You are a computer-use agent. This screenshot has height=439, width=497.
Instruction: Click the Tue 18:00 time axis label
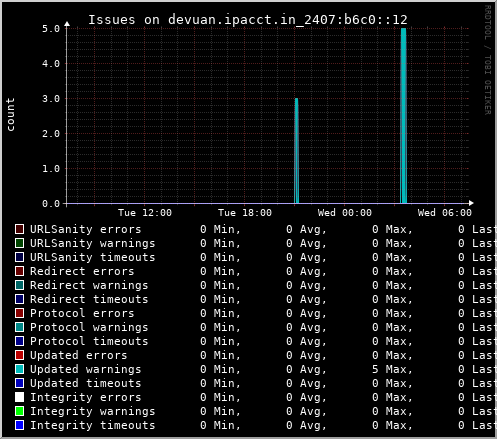[x=245, y=213]
